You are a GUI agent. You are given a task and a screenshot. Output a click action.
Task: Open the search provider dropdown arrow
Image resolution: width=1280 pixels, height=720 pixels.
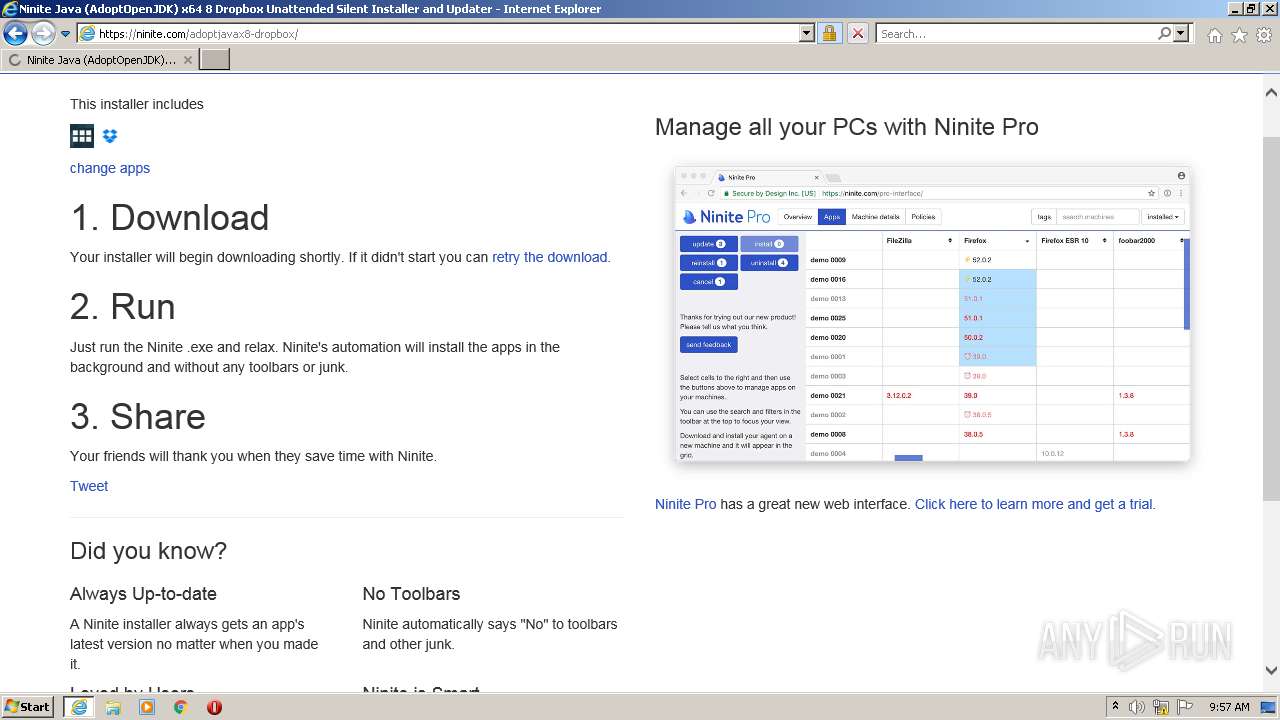1181,33
